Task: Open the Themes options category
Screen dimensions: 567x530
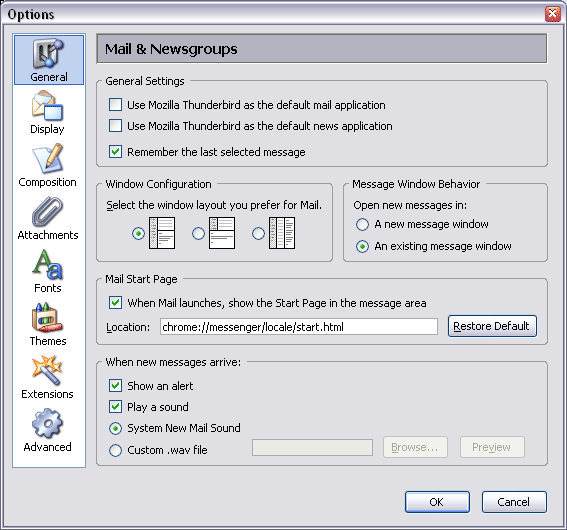Action: (48, 324)
